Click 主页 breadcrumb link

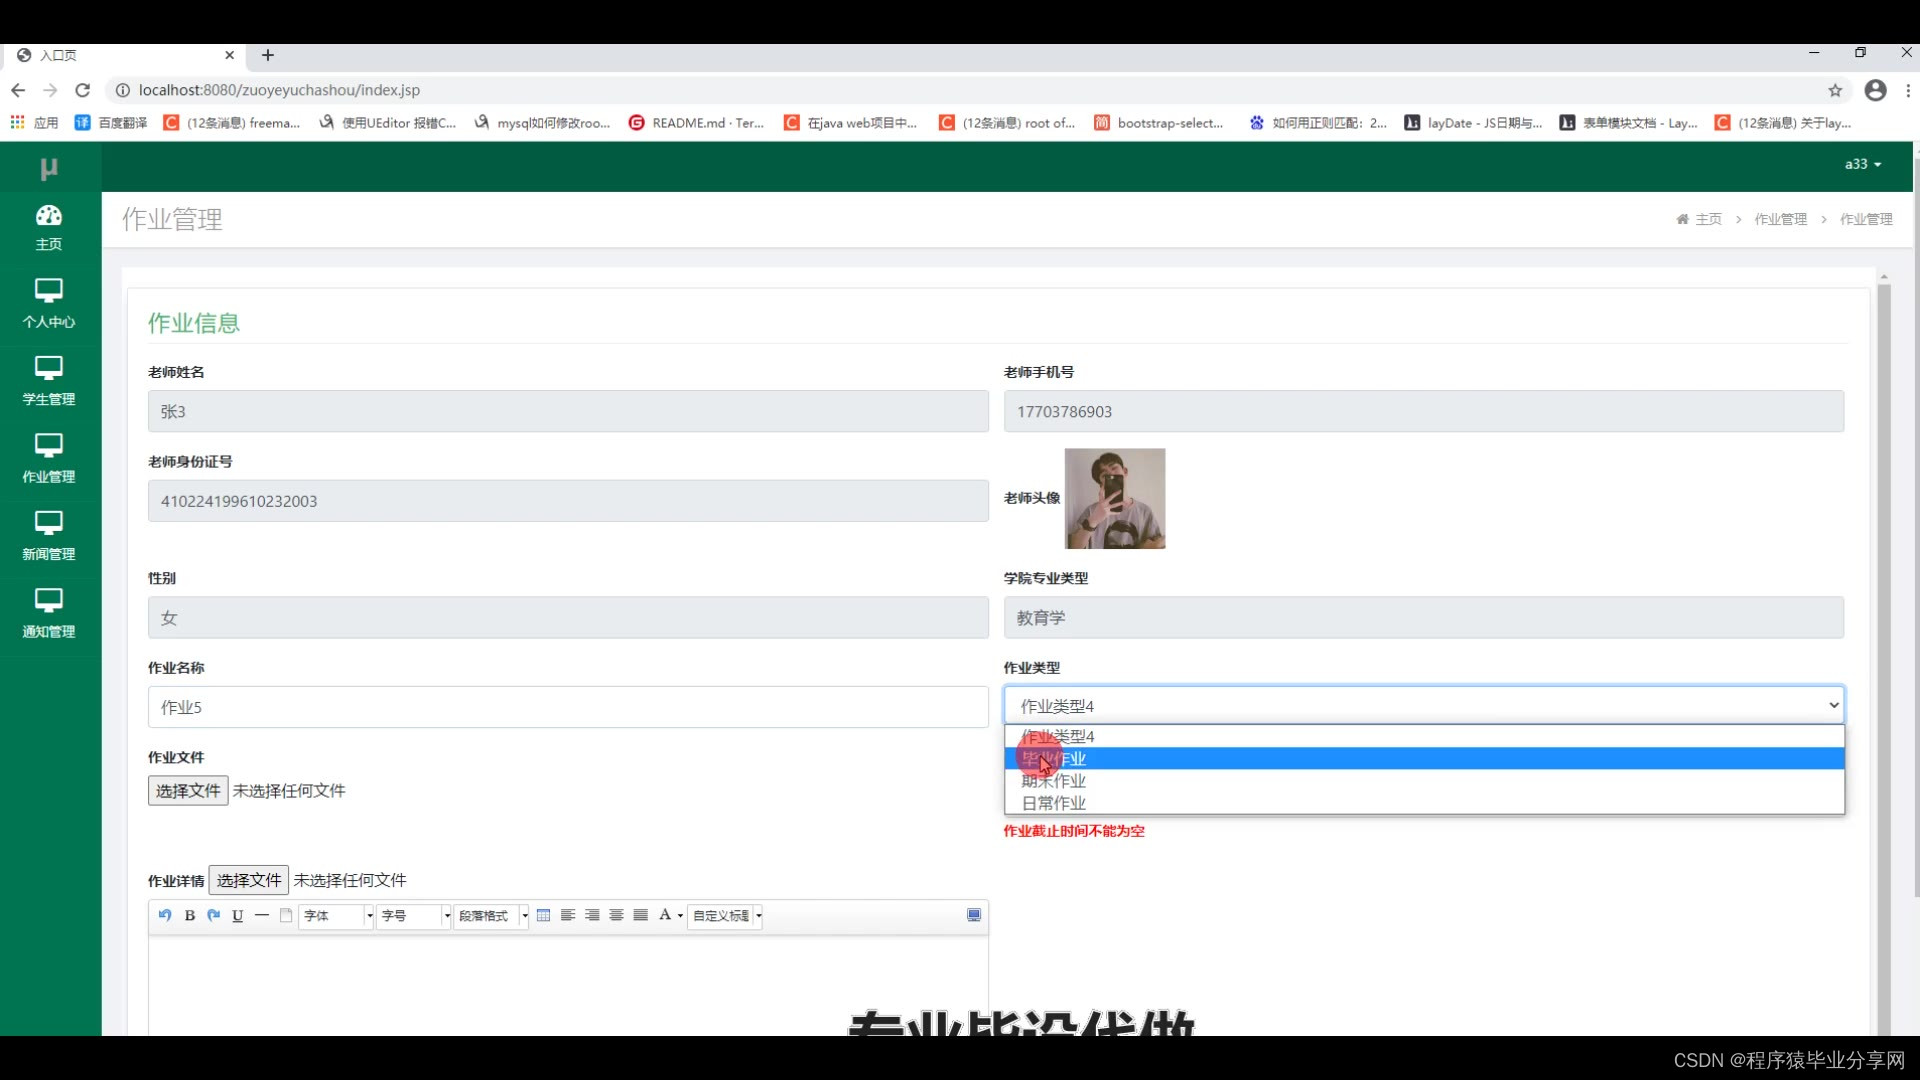tap(1707, 219)
